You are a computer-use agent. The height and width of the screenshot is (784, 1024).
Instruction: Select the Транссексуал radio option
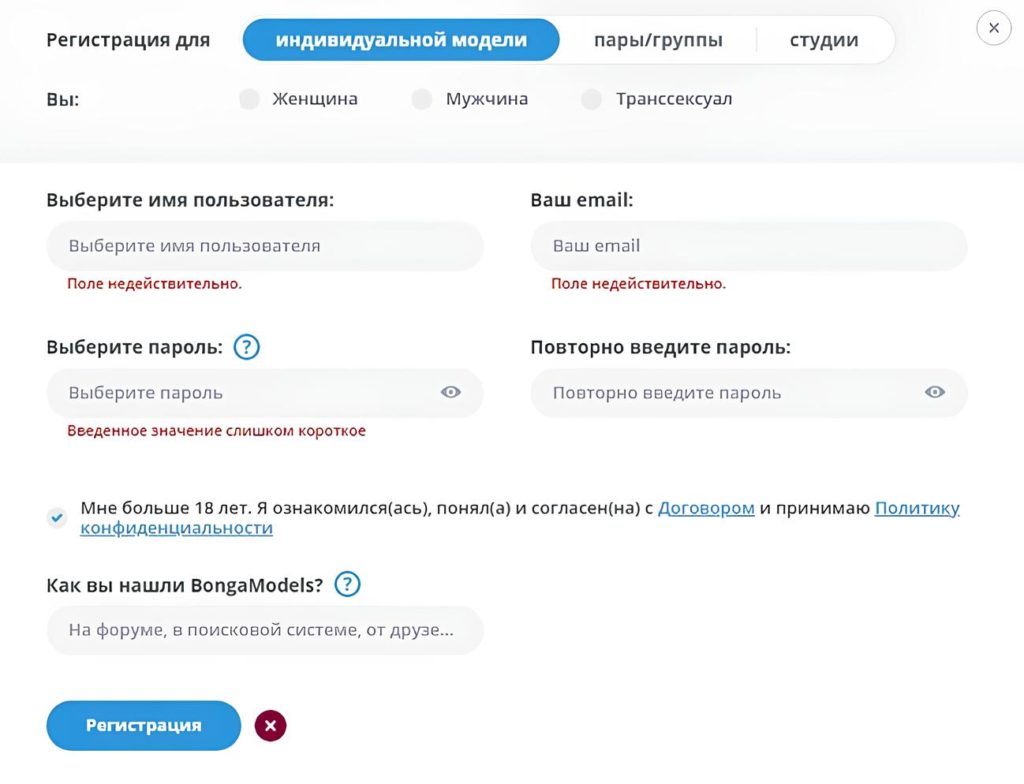coord(592,99)
